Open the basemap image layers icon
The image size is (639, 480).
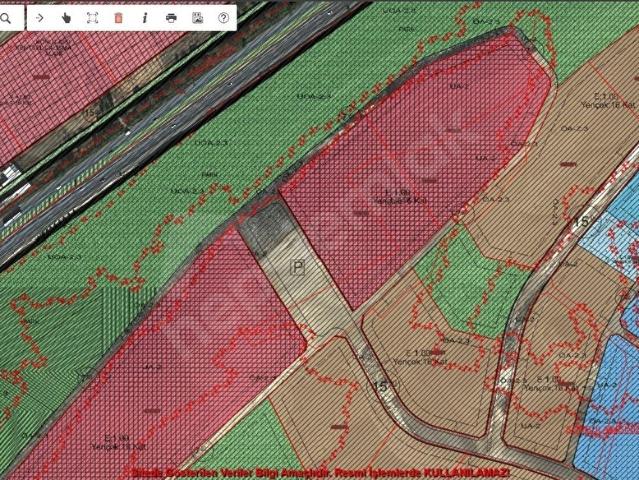[197, 18]
